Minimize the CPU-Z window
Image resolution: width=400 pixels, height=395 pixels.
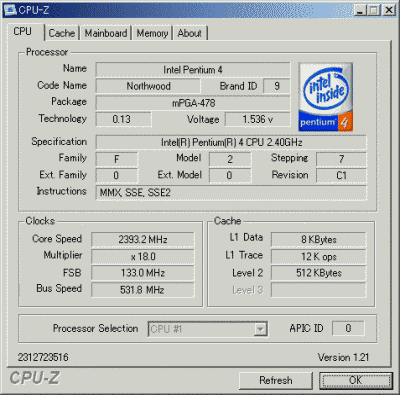(x=360, y=10)
